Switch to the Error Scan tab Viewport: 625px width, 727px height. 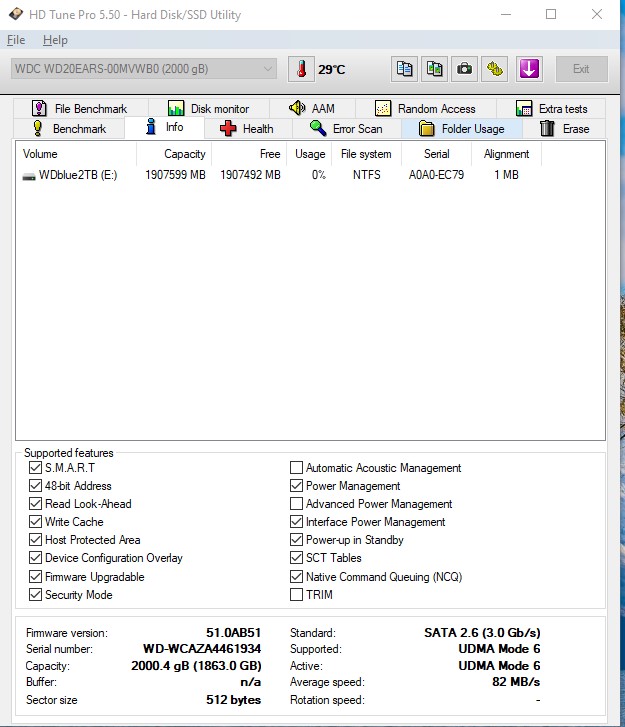(346, 128)
